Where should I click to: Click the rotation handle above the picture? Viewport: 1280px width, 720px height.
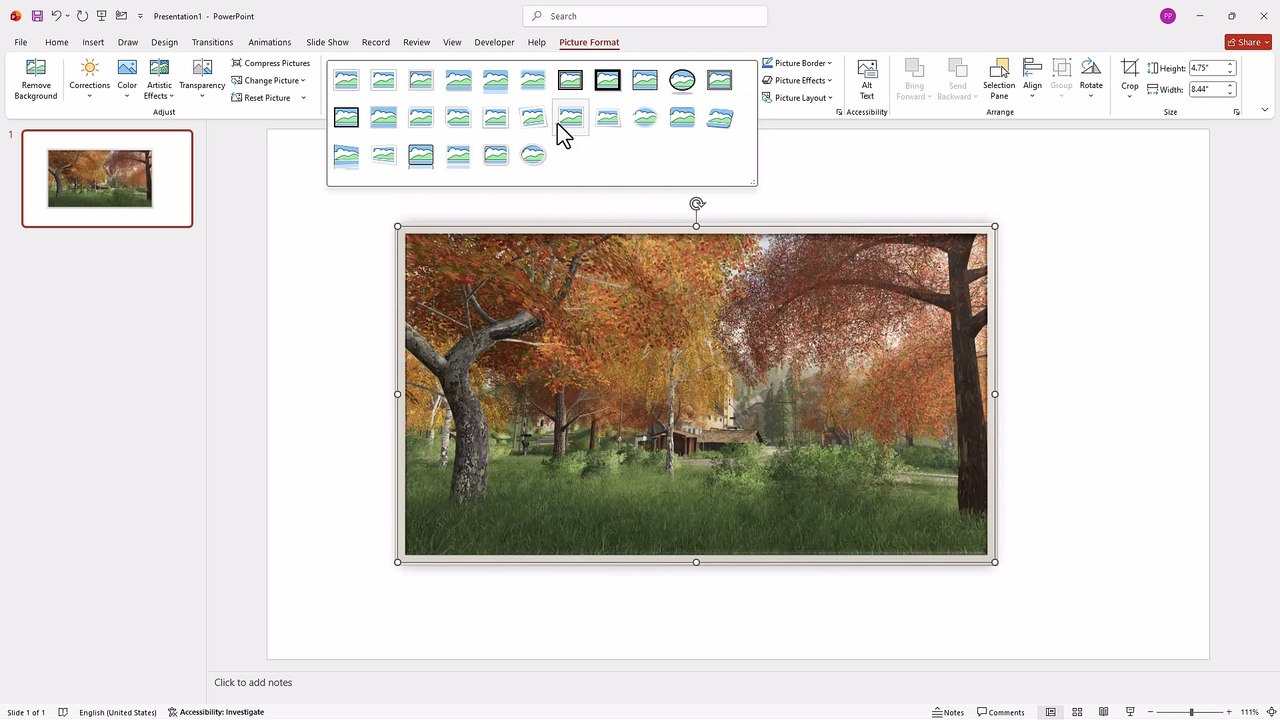click(697, 204)
